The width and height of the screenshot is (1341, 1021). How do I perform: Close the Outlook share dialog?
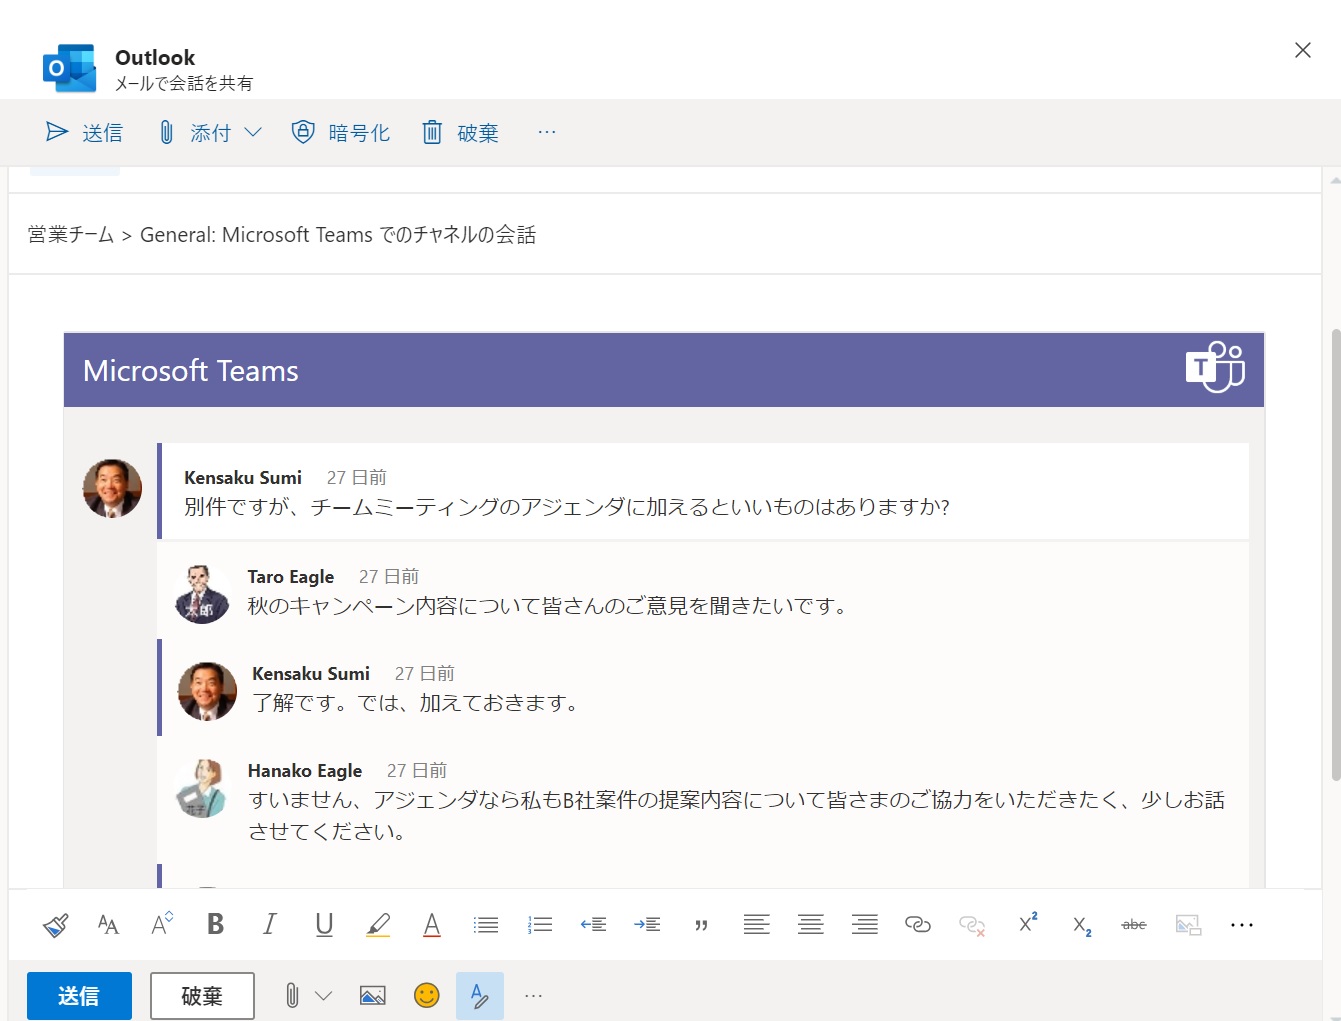pyautogui.click(x=1302, y=50)
